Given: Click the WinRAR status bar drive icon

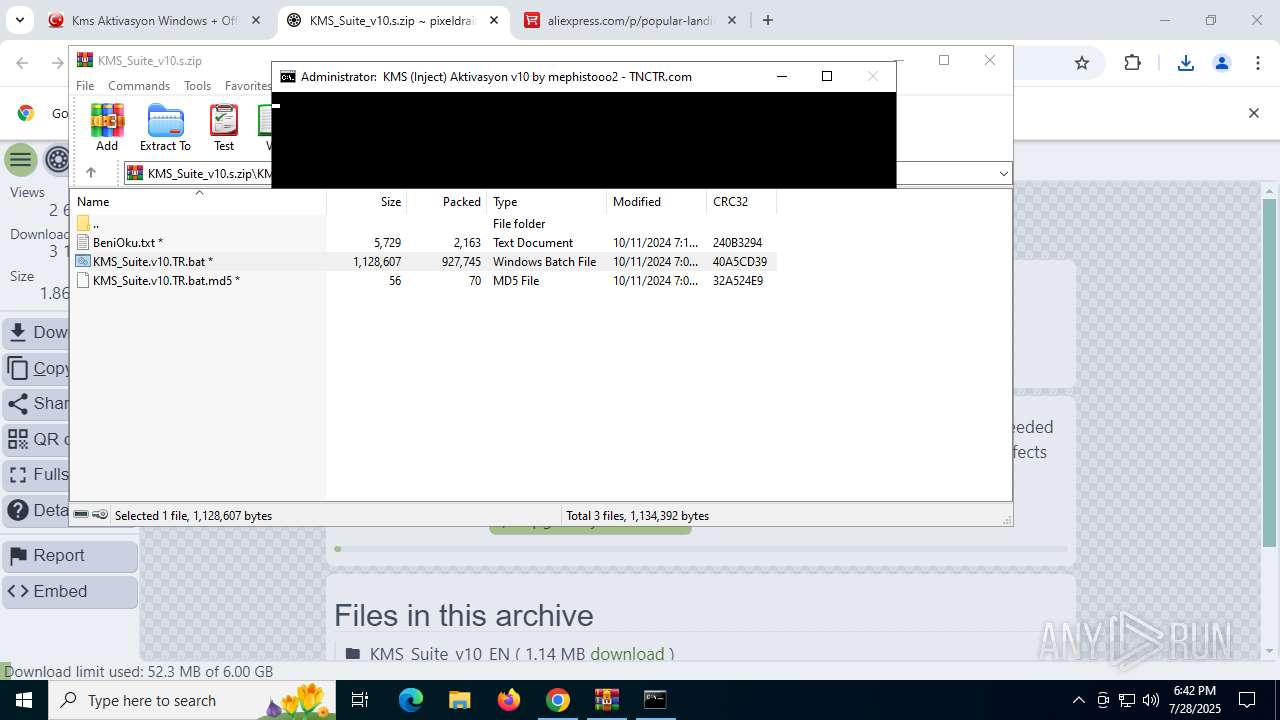Looking at the screenshot, I should pyautogui.click(x=81, y=515).
